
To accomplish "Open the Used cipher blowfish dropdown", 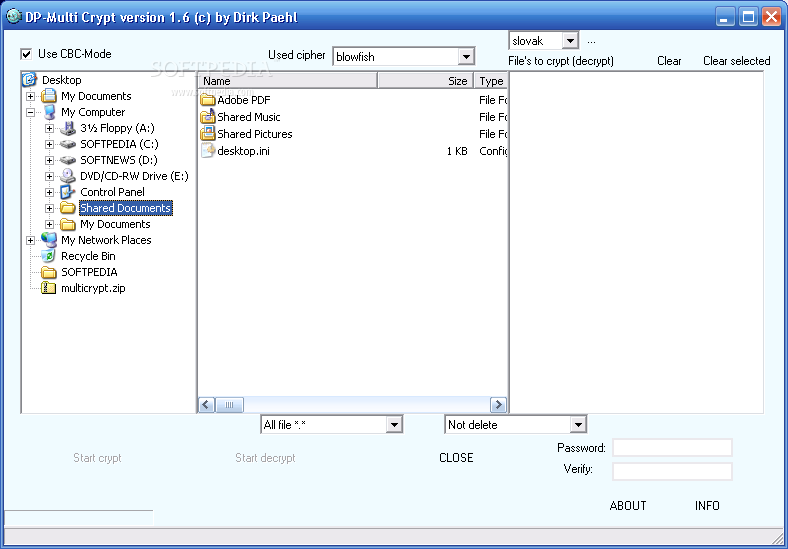I will click(x=466, y=57).
